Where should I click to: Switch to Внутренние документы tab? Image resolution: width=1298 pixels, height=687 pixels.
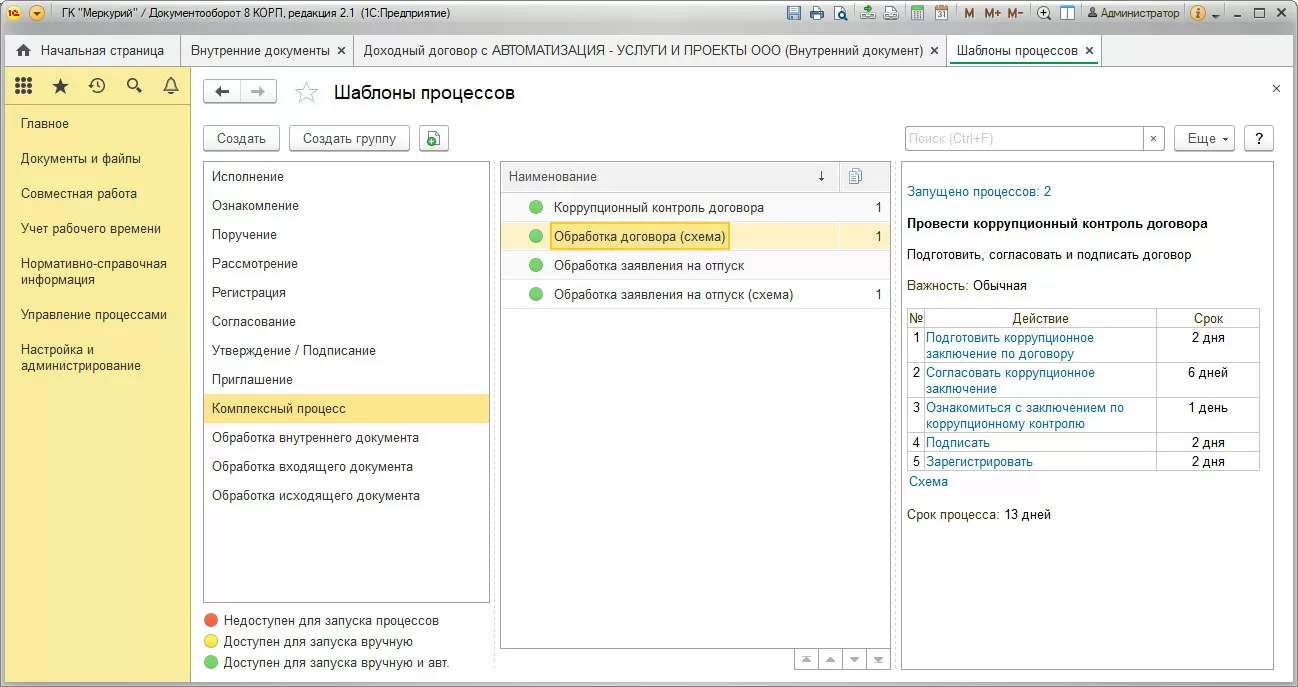(x=259, y=50)
